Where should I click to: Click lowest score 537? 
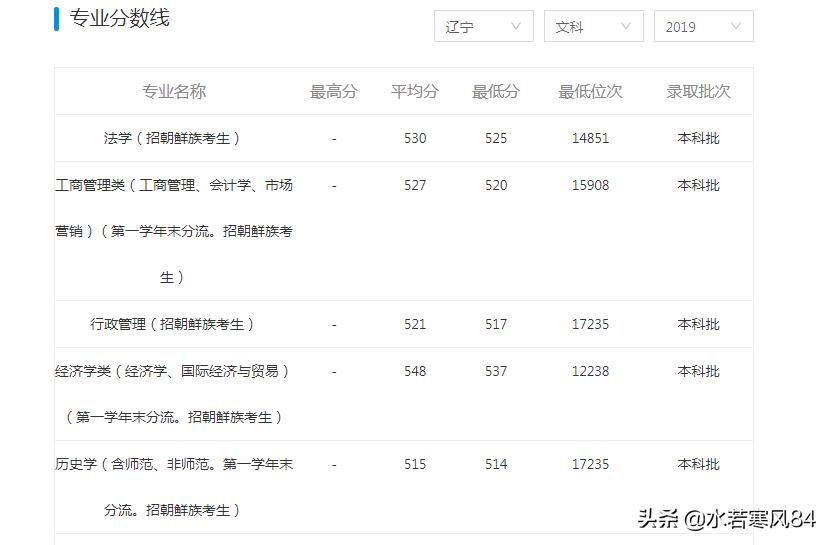pos(496,371)
